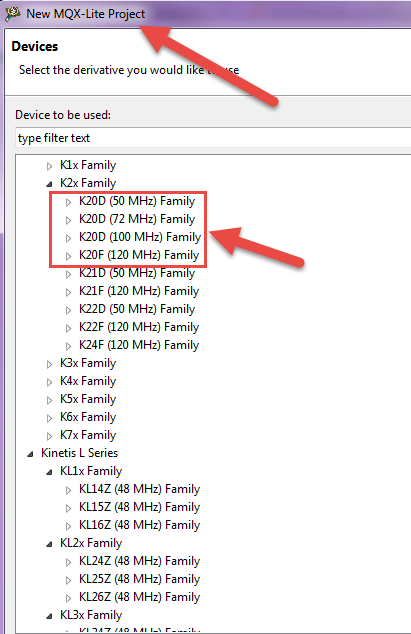
Task: Select 'KL25Z (48 MHz) Family' row
Action: [140, 579]
